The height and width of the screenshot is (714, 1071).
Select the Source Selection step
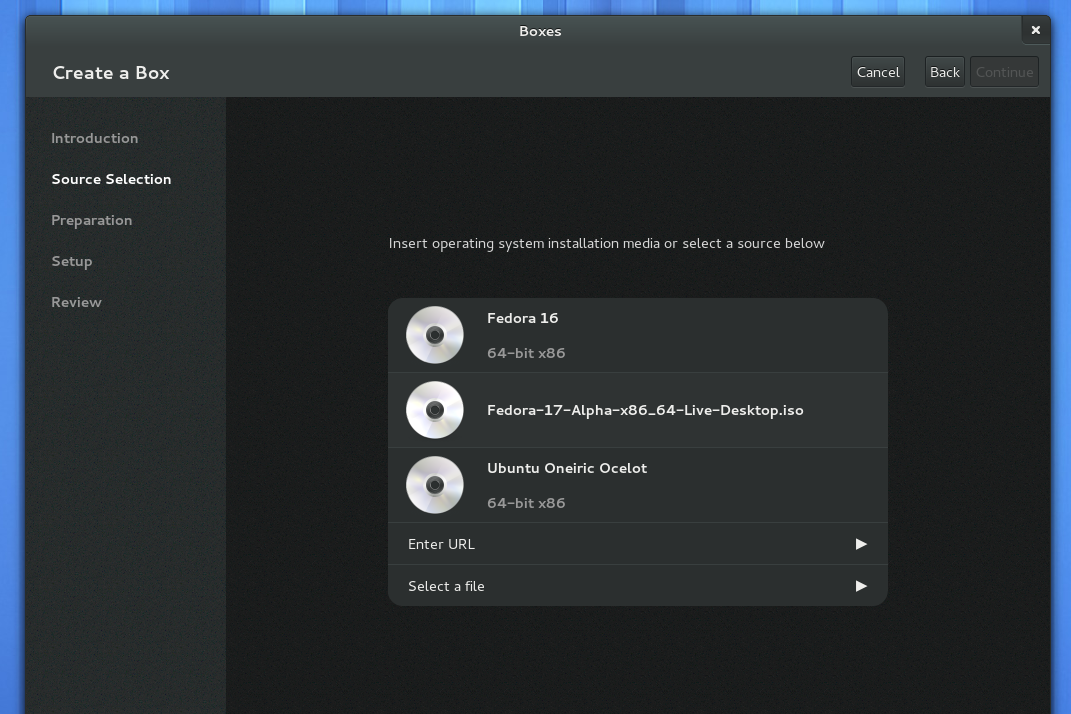coord(111,179)
